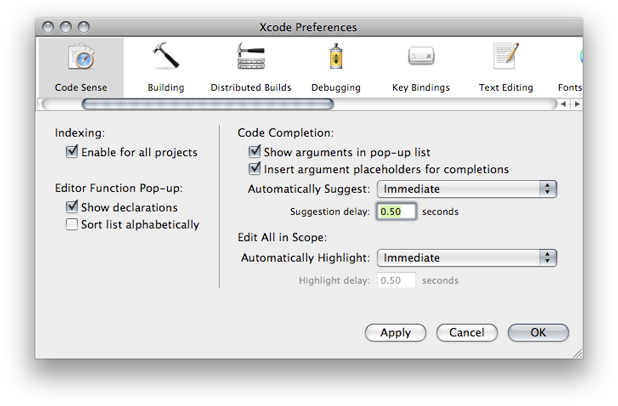The image size is (618, 406).
Task: Click the red window close button
Action: coord(49,26)
